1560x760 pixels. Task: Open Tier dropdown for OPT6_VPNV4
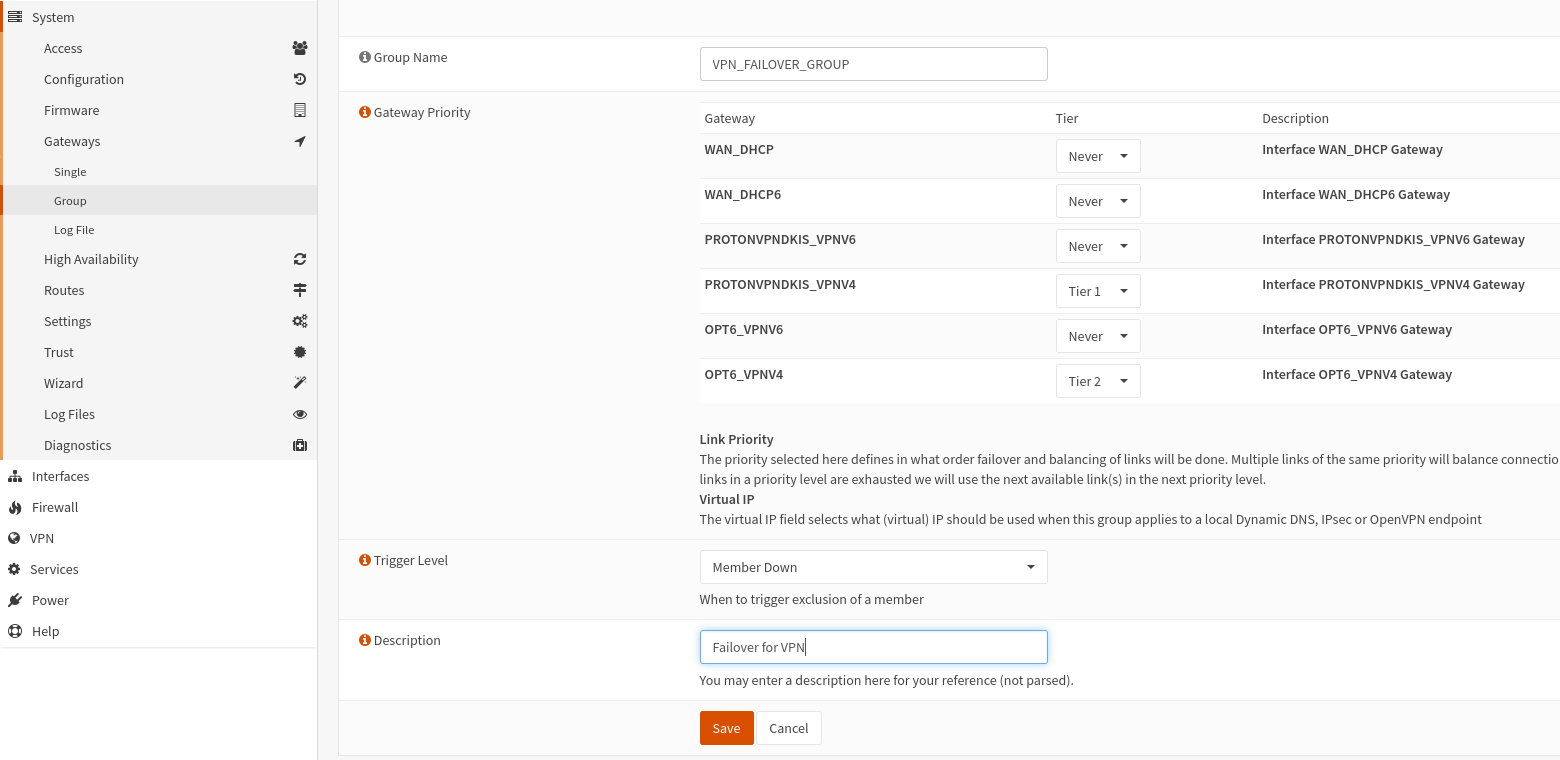1098,381
